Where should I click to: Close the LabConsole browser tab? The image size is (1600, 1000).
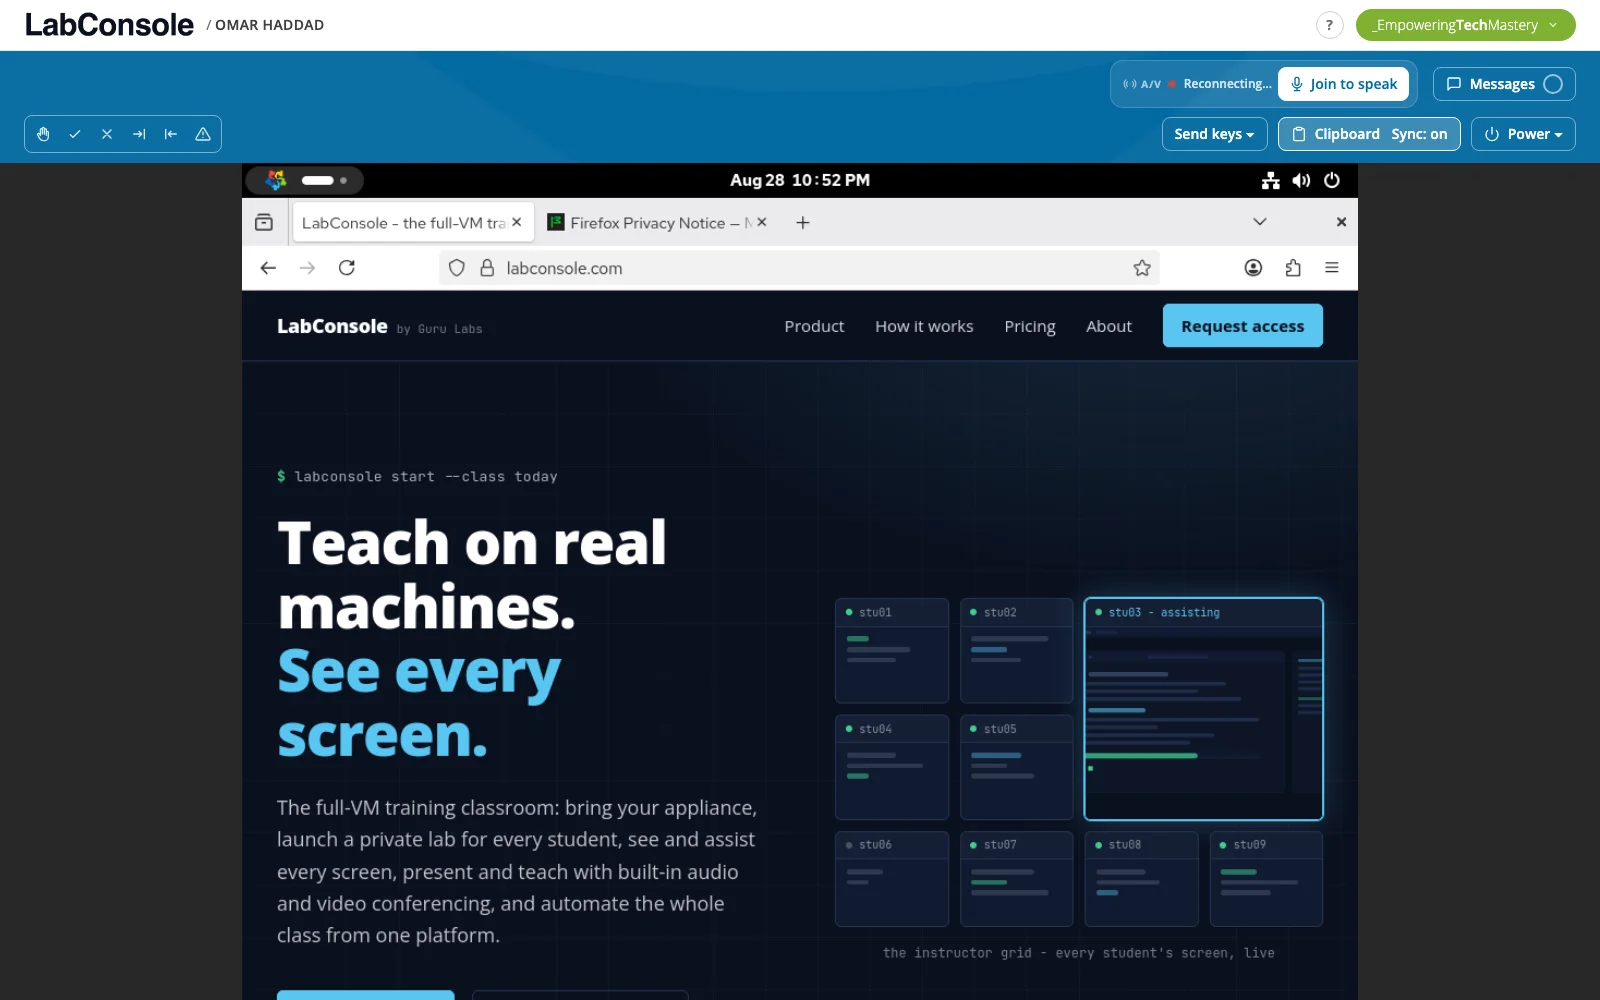point(517,222)
